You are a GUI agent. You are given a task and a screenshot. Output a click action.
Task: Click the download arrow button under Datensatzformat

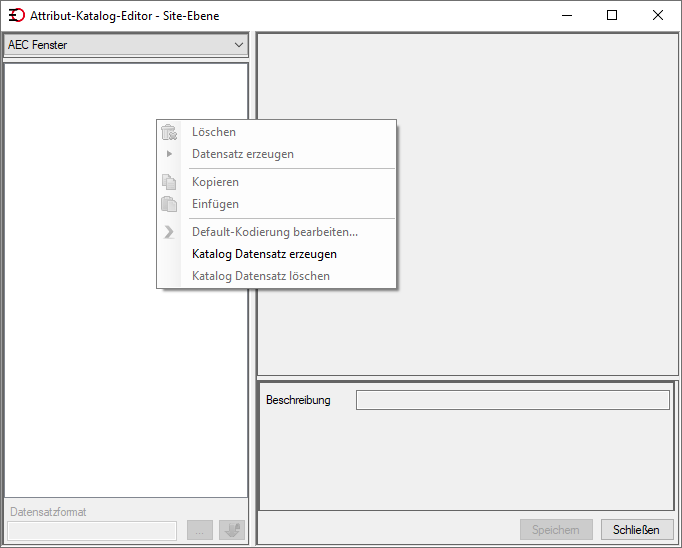[232, 530]
